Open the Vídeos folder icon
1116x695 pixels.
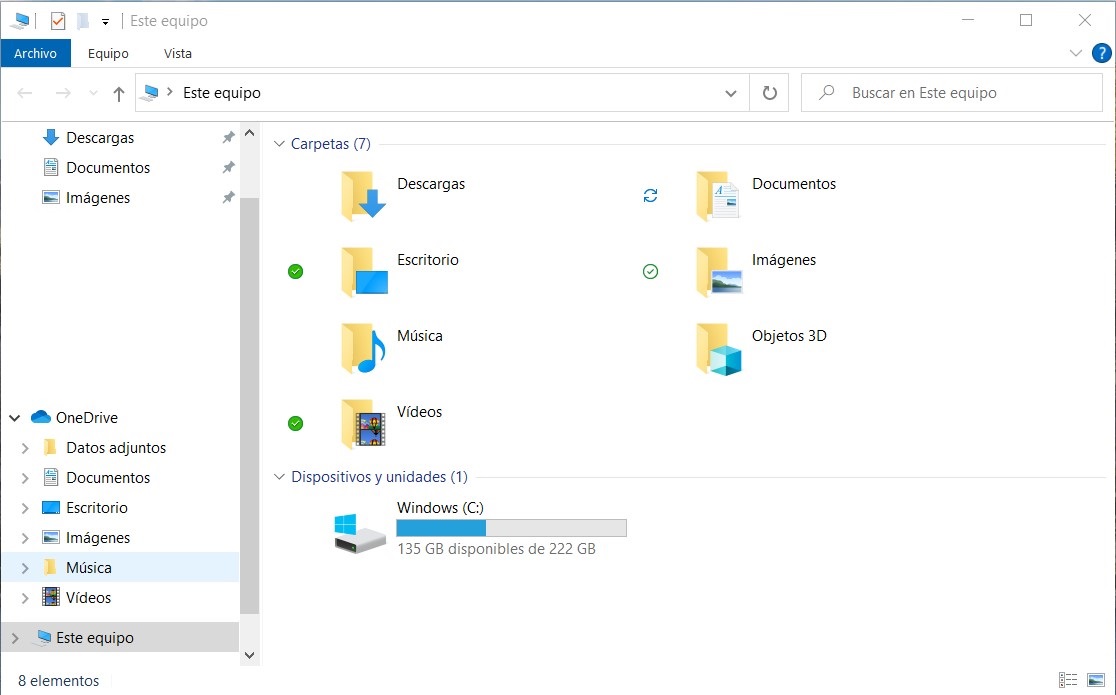click(x=363, y=423)
